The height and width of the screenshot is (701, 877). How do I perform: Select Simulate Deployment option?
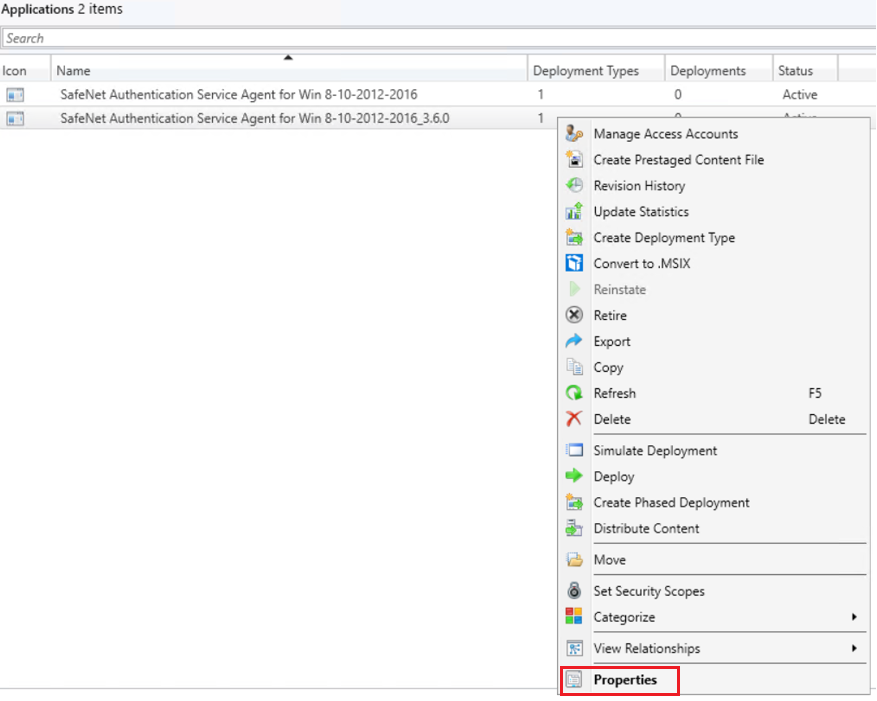point(714,450)
